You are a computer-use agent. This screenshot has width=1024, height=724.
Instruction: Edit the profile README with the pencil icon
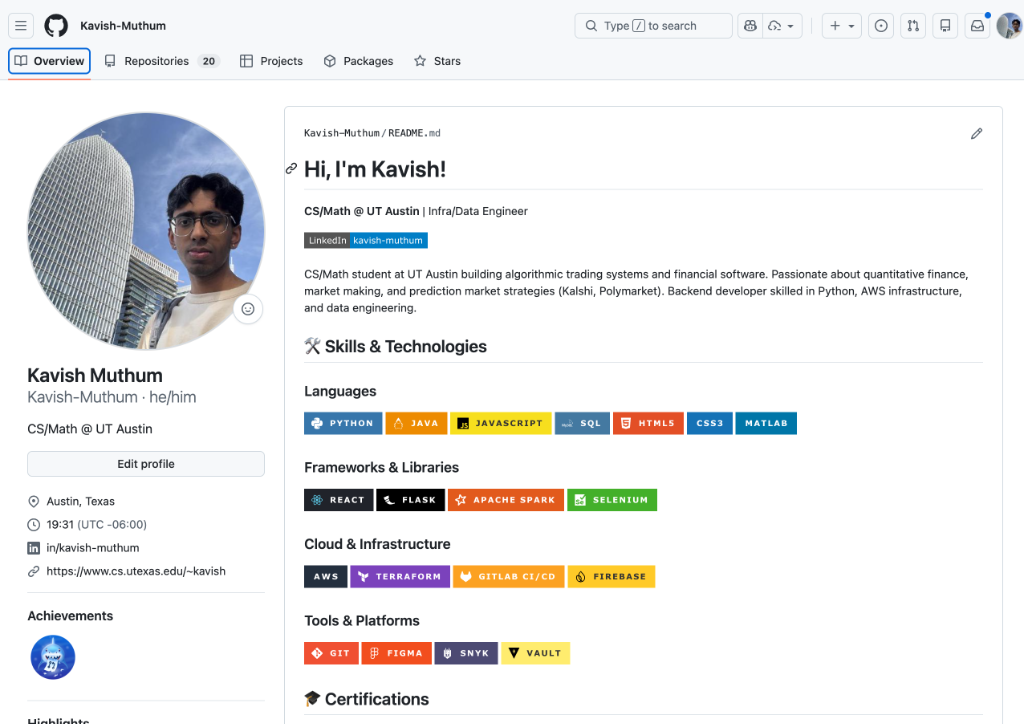(x=977, y=133)
